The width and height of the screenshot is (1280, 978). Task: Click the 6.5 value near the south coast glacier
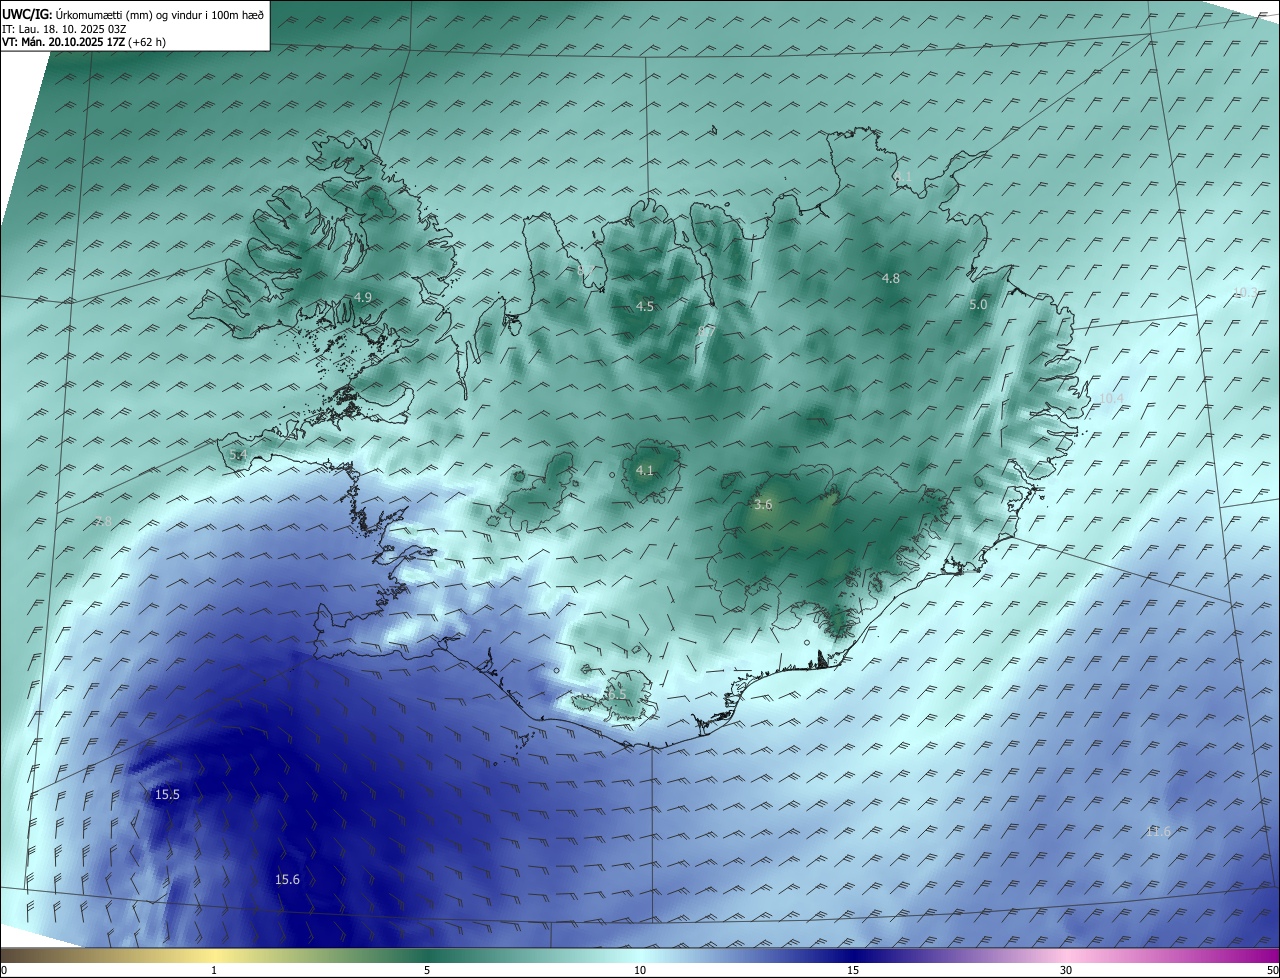pyautogui.click(x=616, y=695)
